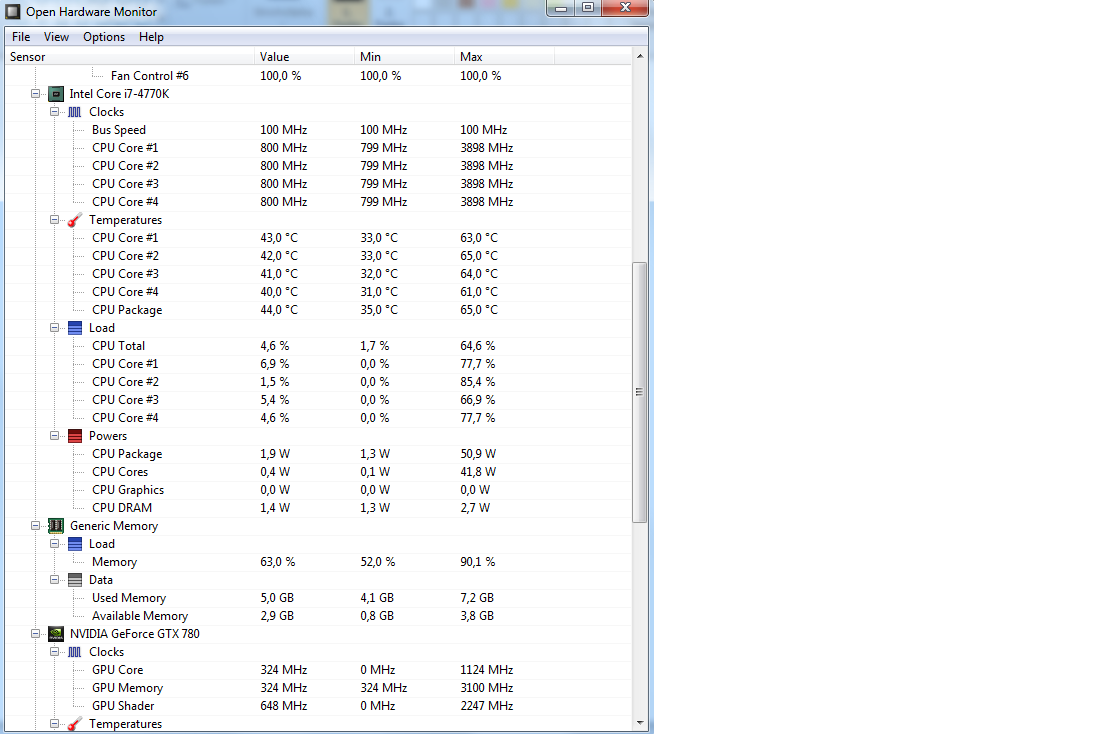Collapse the Generic Memory Load group
The width and height of the screenshot is (1118, 734).
(x=54, y=544)
